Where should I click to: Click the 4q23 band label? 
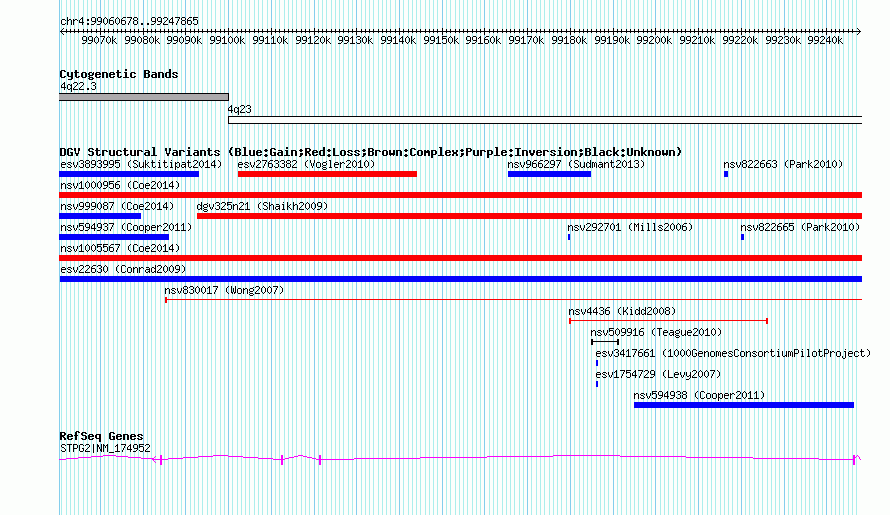tap(240, 109)
